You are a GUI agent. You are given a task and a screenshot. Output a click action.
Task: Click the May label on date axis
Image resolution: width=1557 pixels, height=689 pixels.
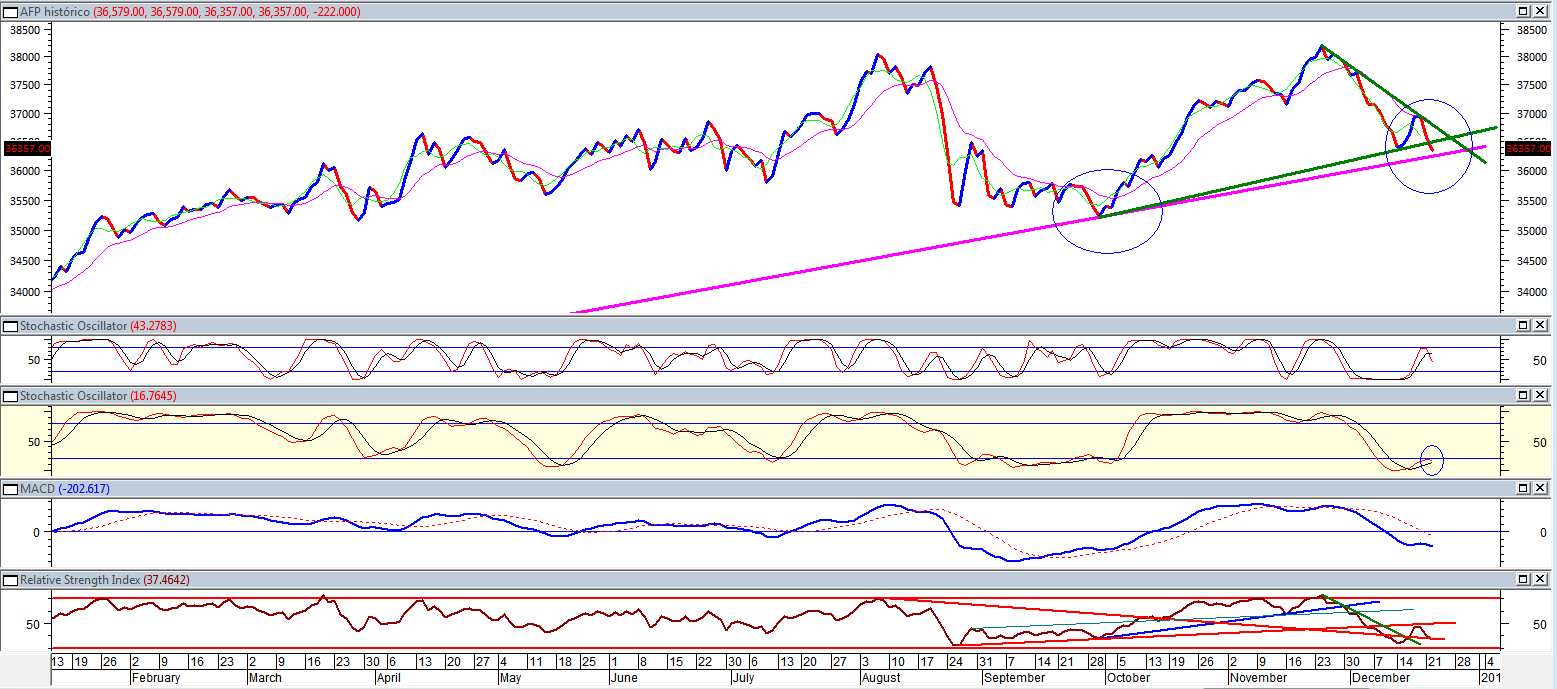pos(511,677)
